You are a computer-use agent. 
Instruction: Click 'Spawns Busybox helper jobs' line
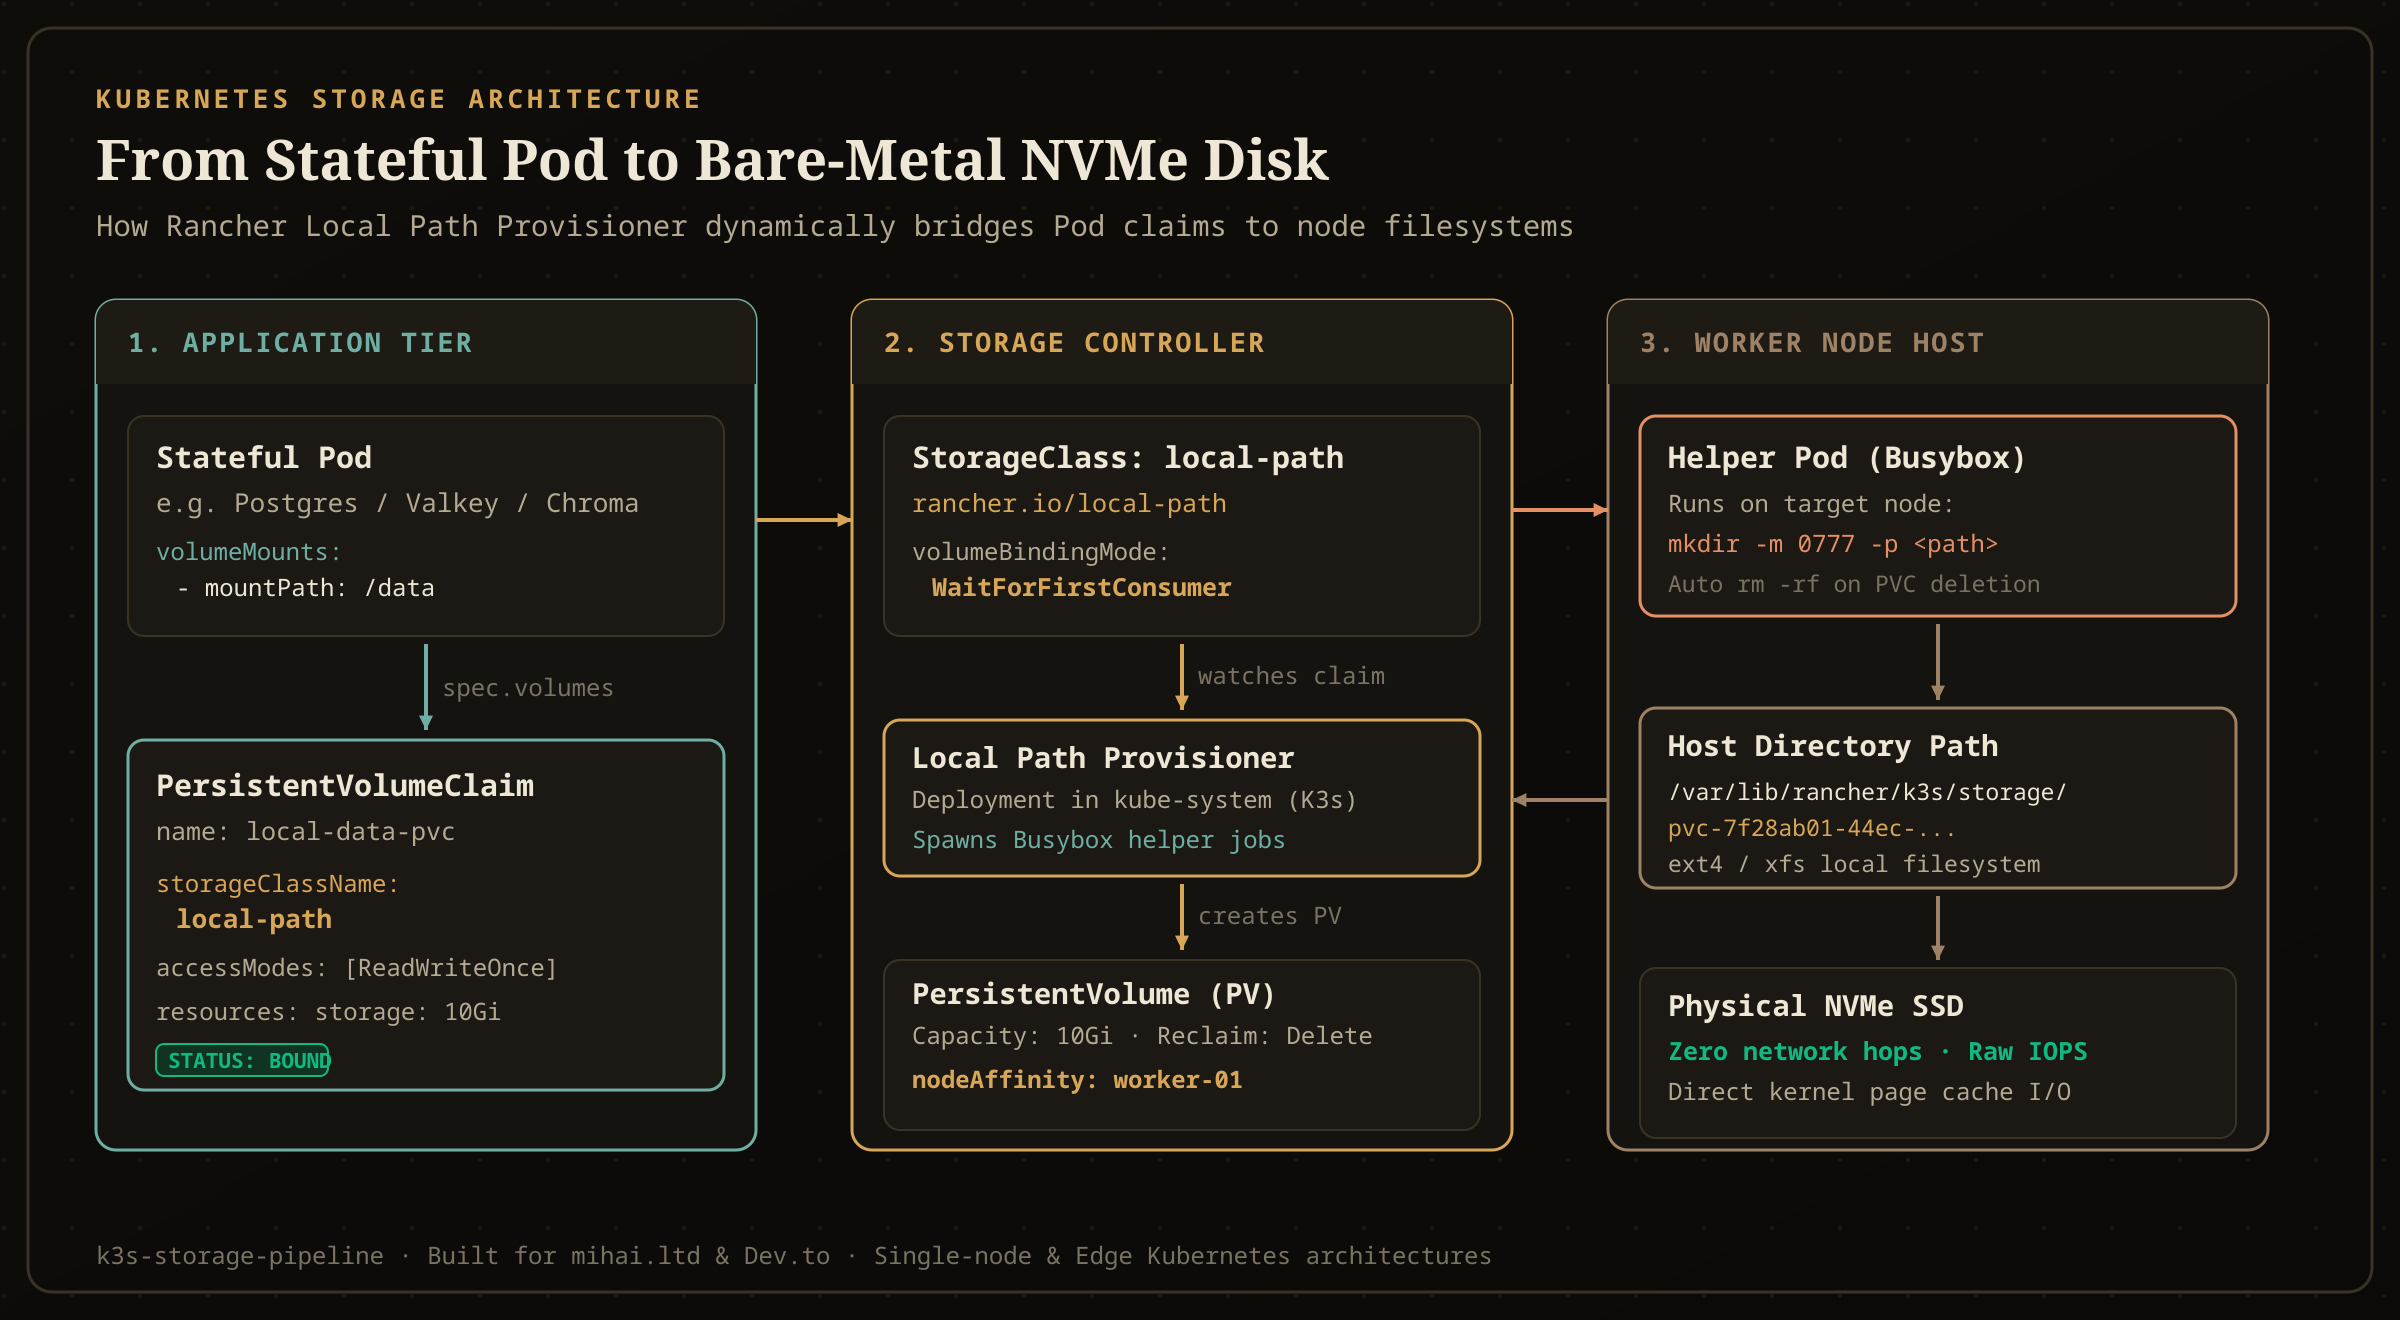click(1098, 840)
